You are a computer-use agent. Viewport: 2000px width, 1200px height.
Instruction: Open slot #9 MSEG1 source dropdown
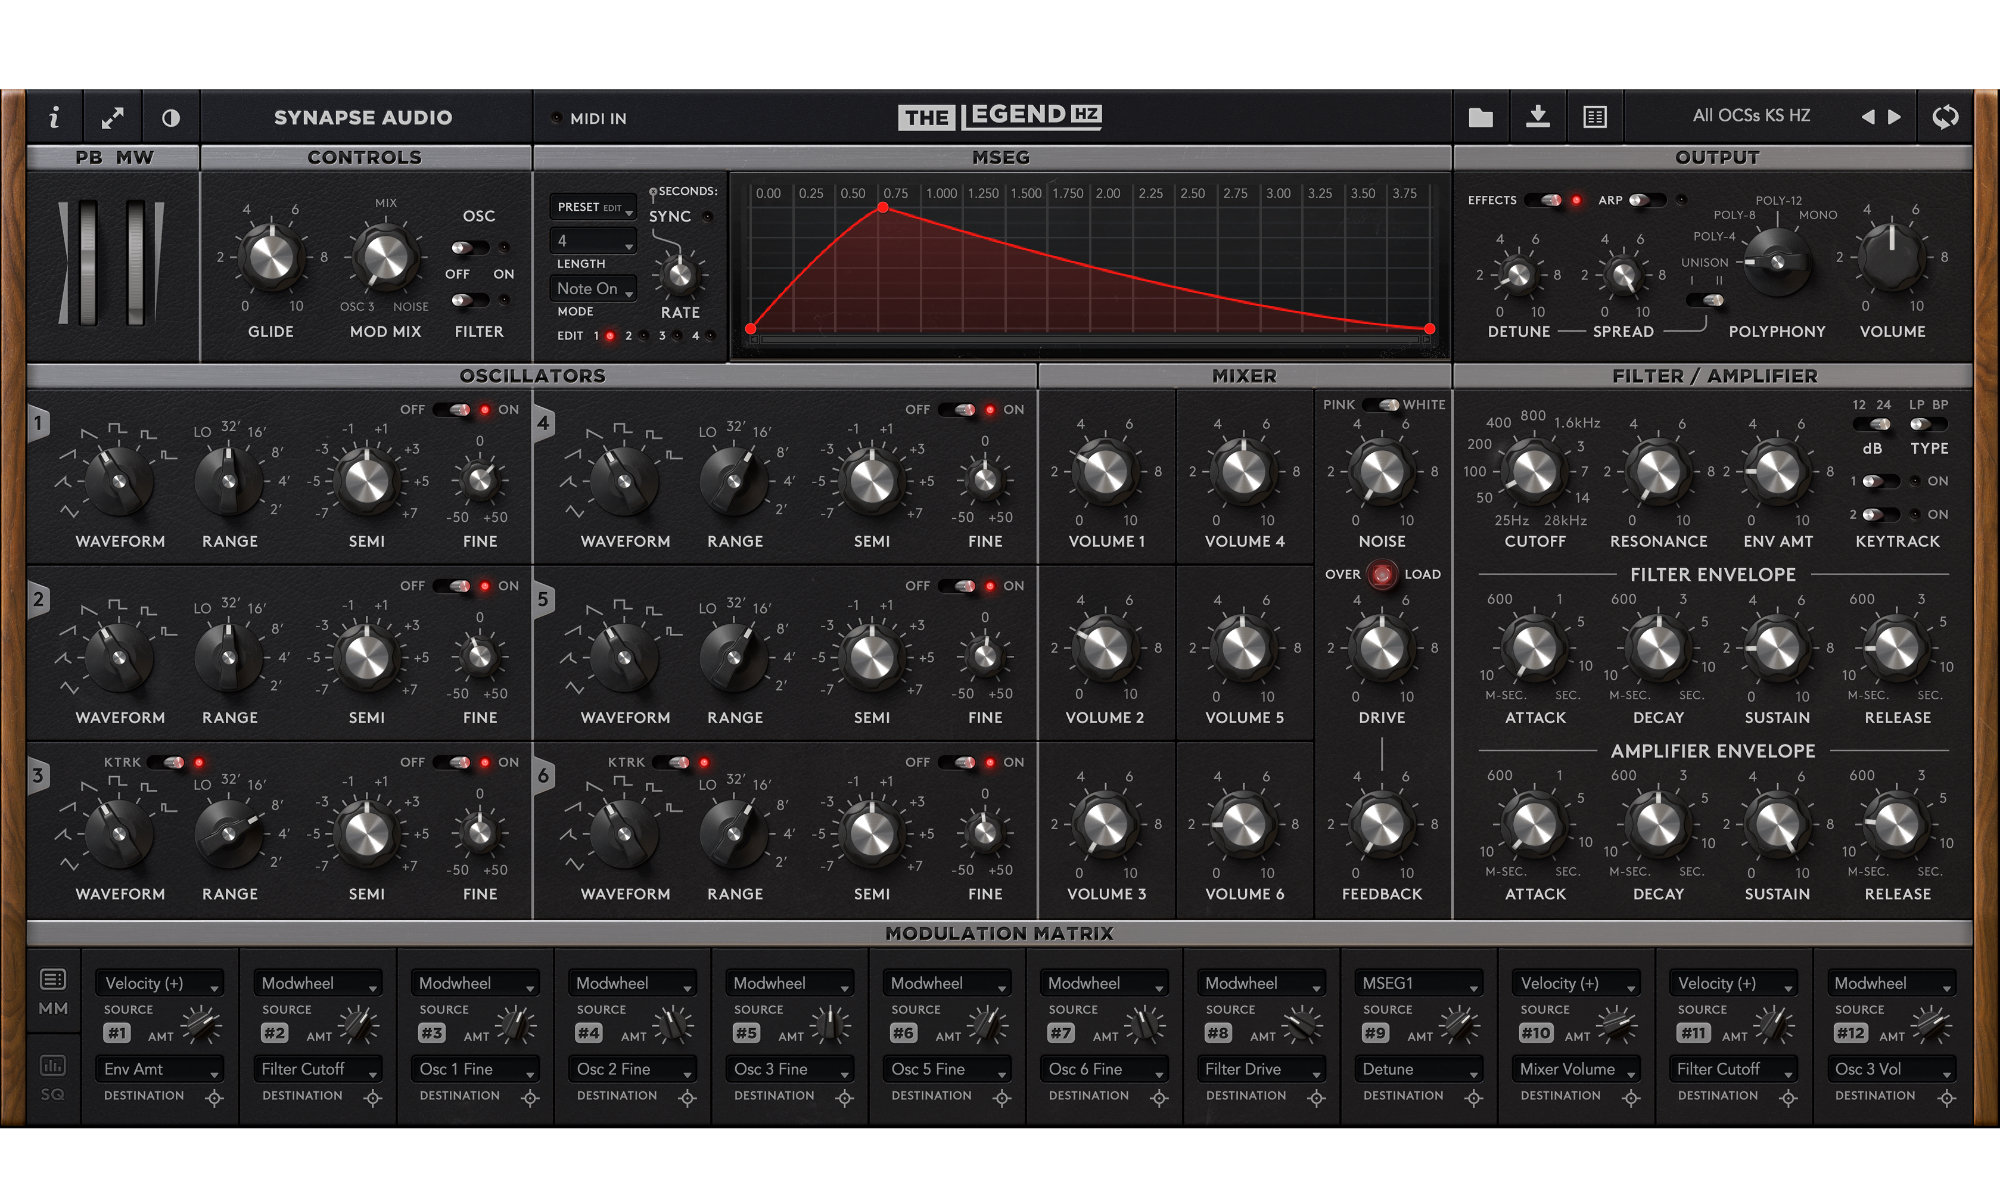1418,984
